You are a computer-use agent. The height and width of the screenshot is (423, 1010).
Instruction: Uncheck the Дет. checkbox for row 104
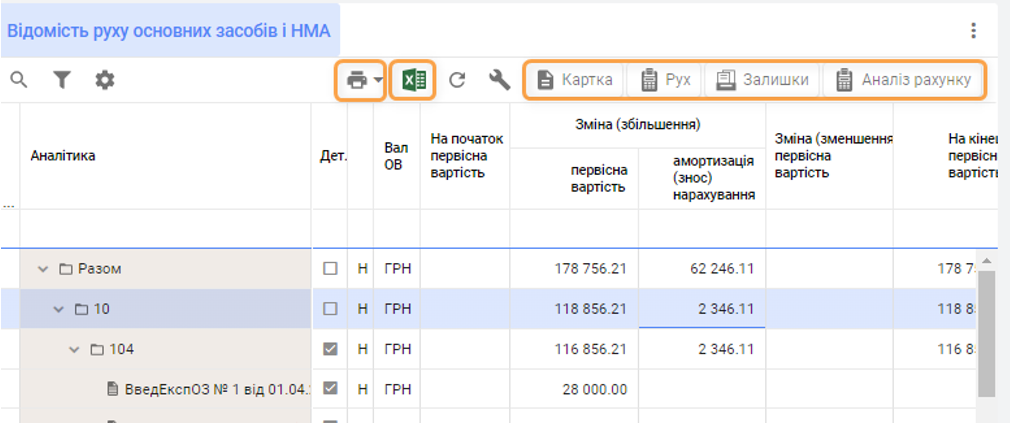[x=330, y=349]
